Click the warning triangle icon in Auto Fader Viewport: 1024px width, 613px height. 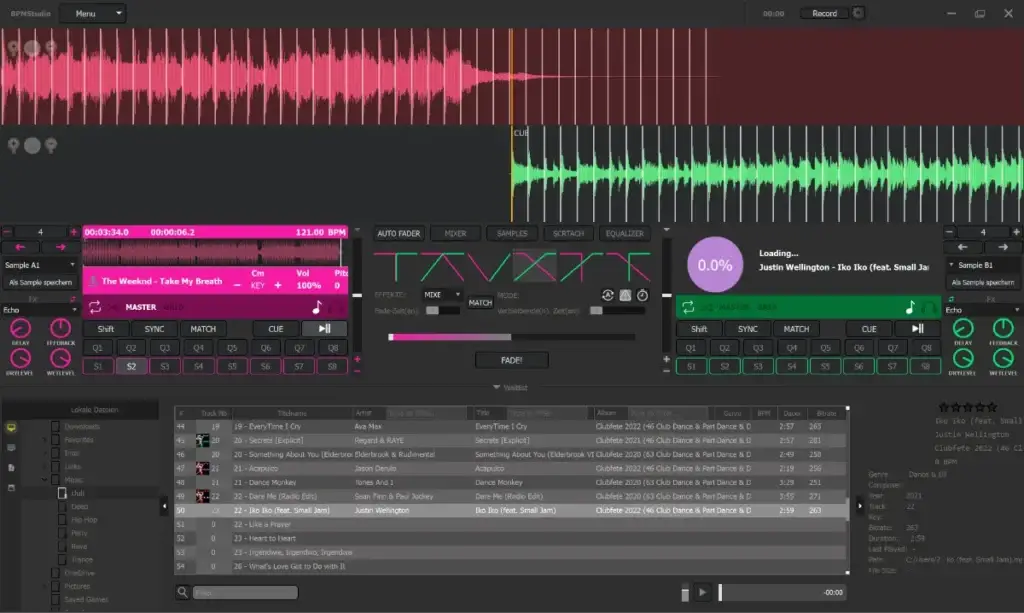(x=625, y=295)
